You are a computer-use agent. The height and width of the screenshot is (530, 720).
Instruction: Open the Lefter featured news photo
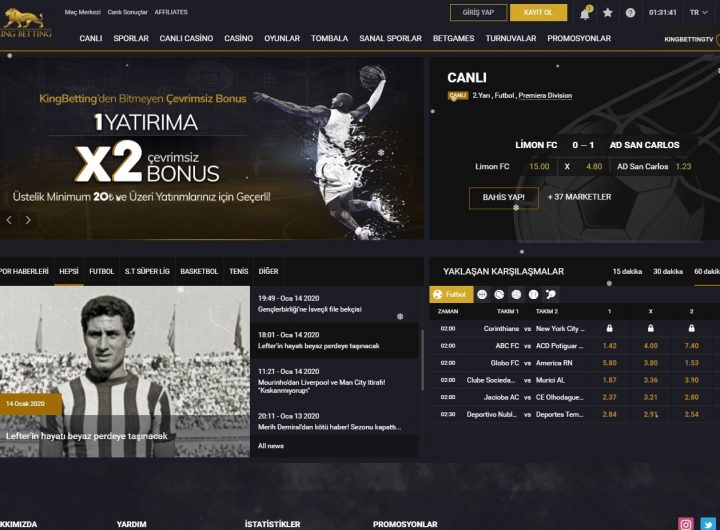[125, 372]
